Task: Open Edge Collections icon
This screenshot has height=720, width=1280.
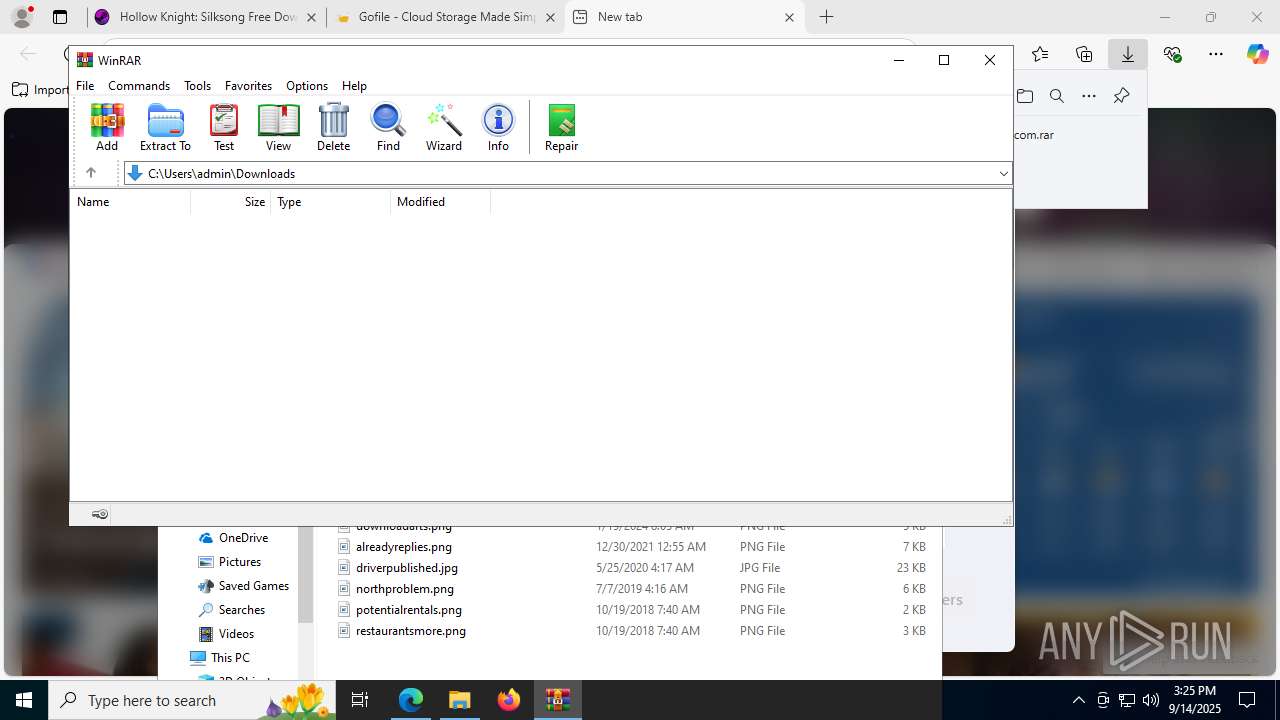Action: (1084, 54)
